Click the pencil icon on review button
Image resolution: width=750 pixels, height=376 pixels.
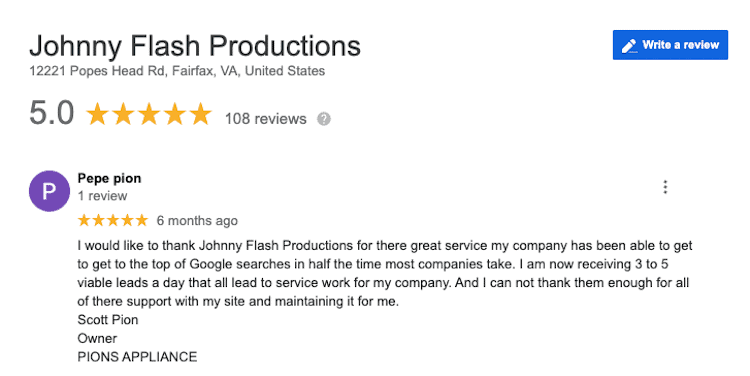629,46
